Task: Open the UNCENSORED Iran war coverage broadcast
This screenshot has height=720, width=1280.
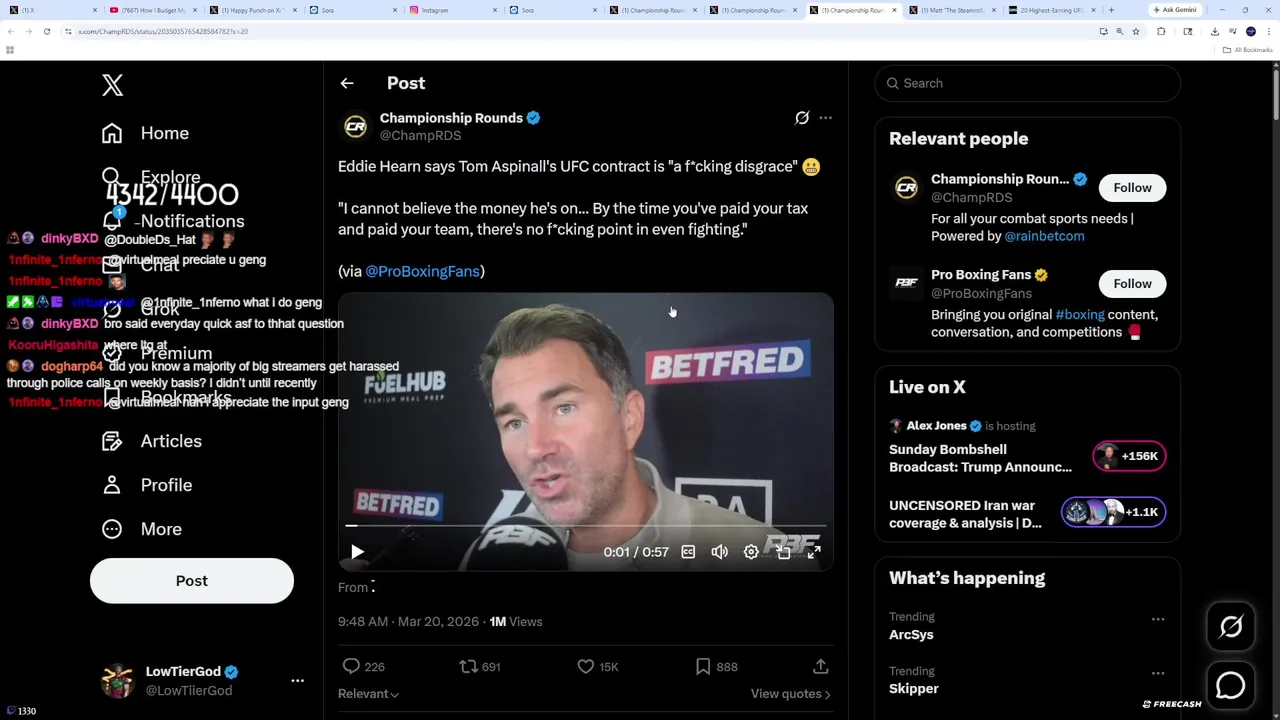Action: click(965, 514)
